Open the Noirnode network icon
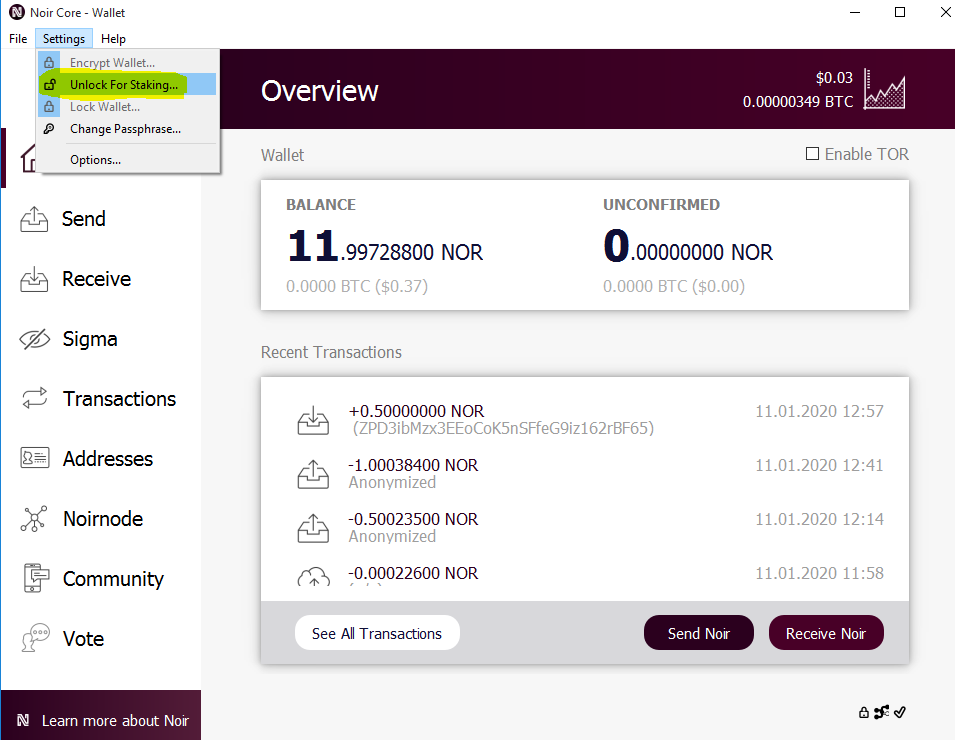 [x=35, y=519]
